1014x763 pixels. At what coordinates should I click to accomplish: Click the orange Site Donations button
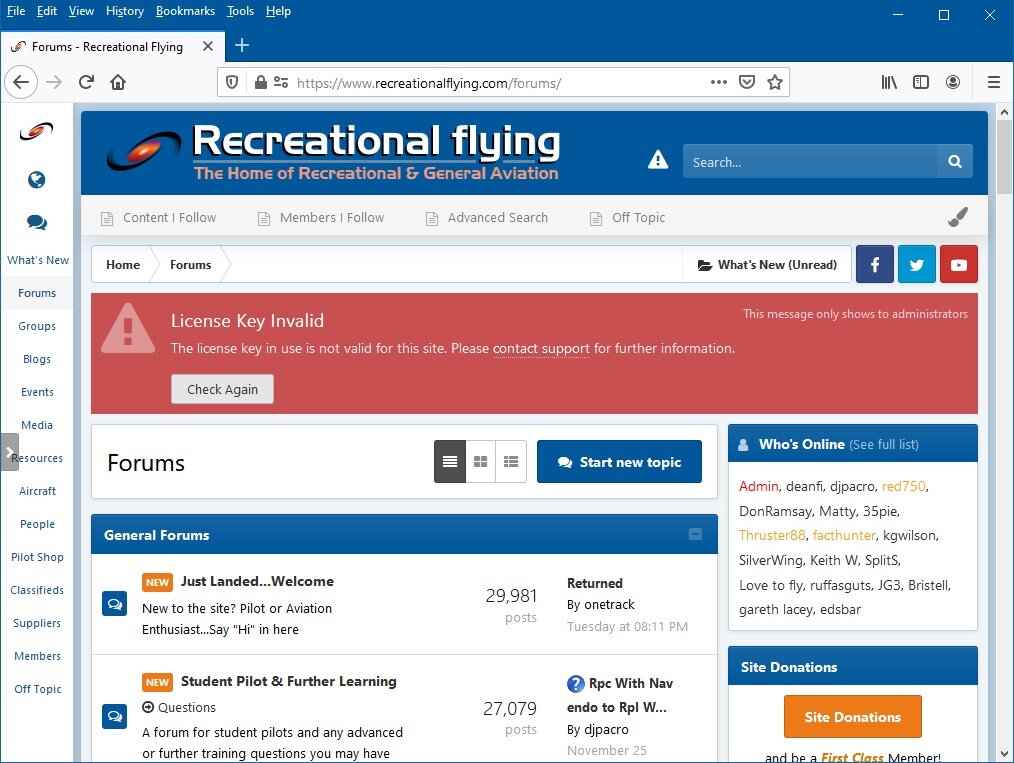click(x=852, y=716)
